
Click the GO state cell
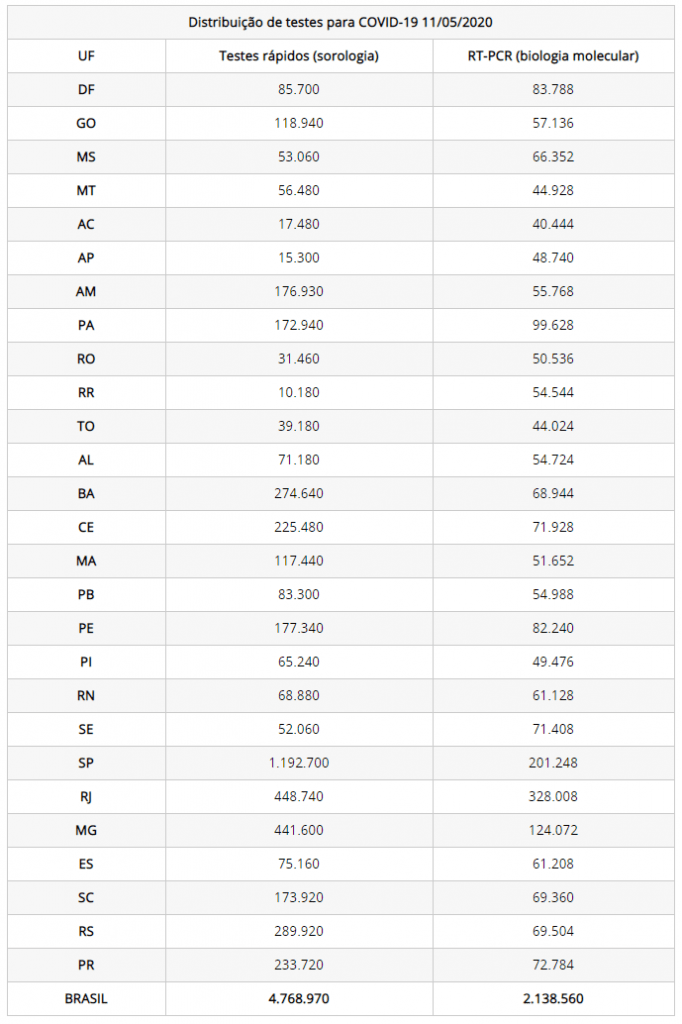(x=86, y=123)
